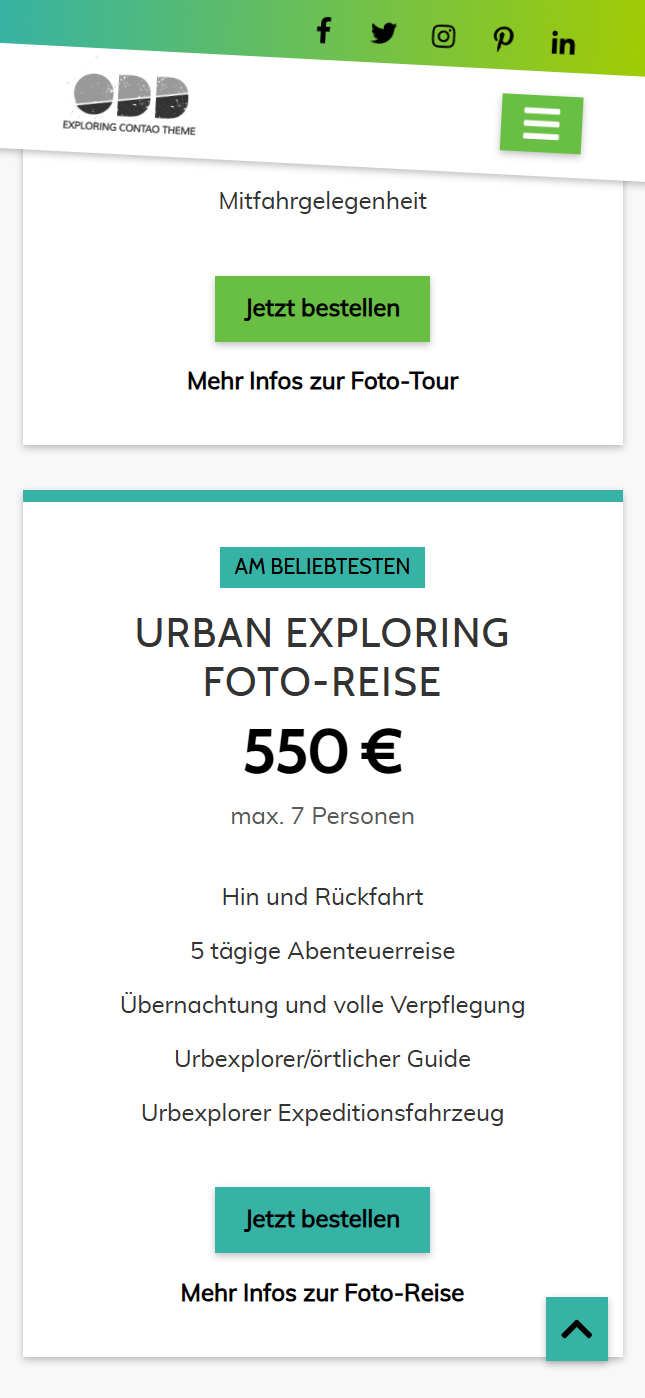Click the AM BELIEBTESTEN badge
This screenshot has height=1398, width=645.
pos(322,567)
